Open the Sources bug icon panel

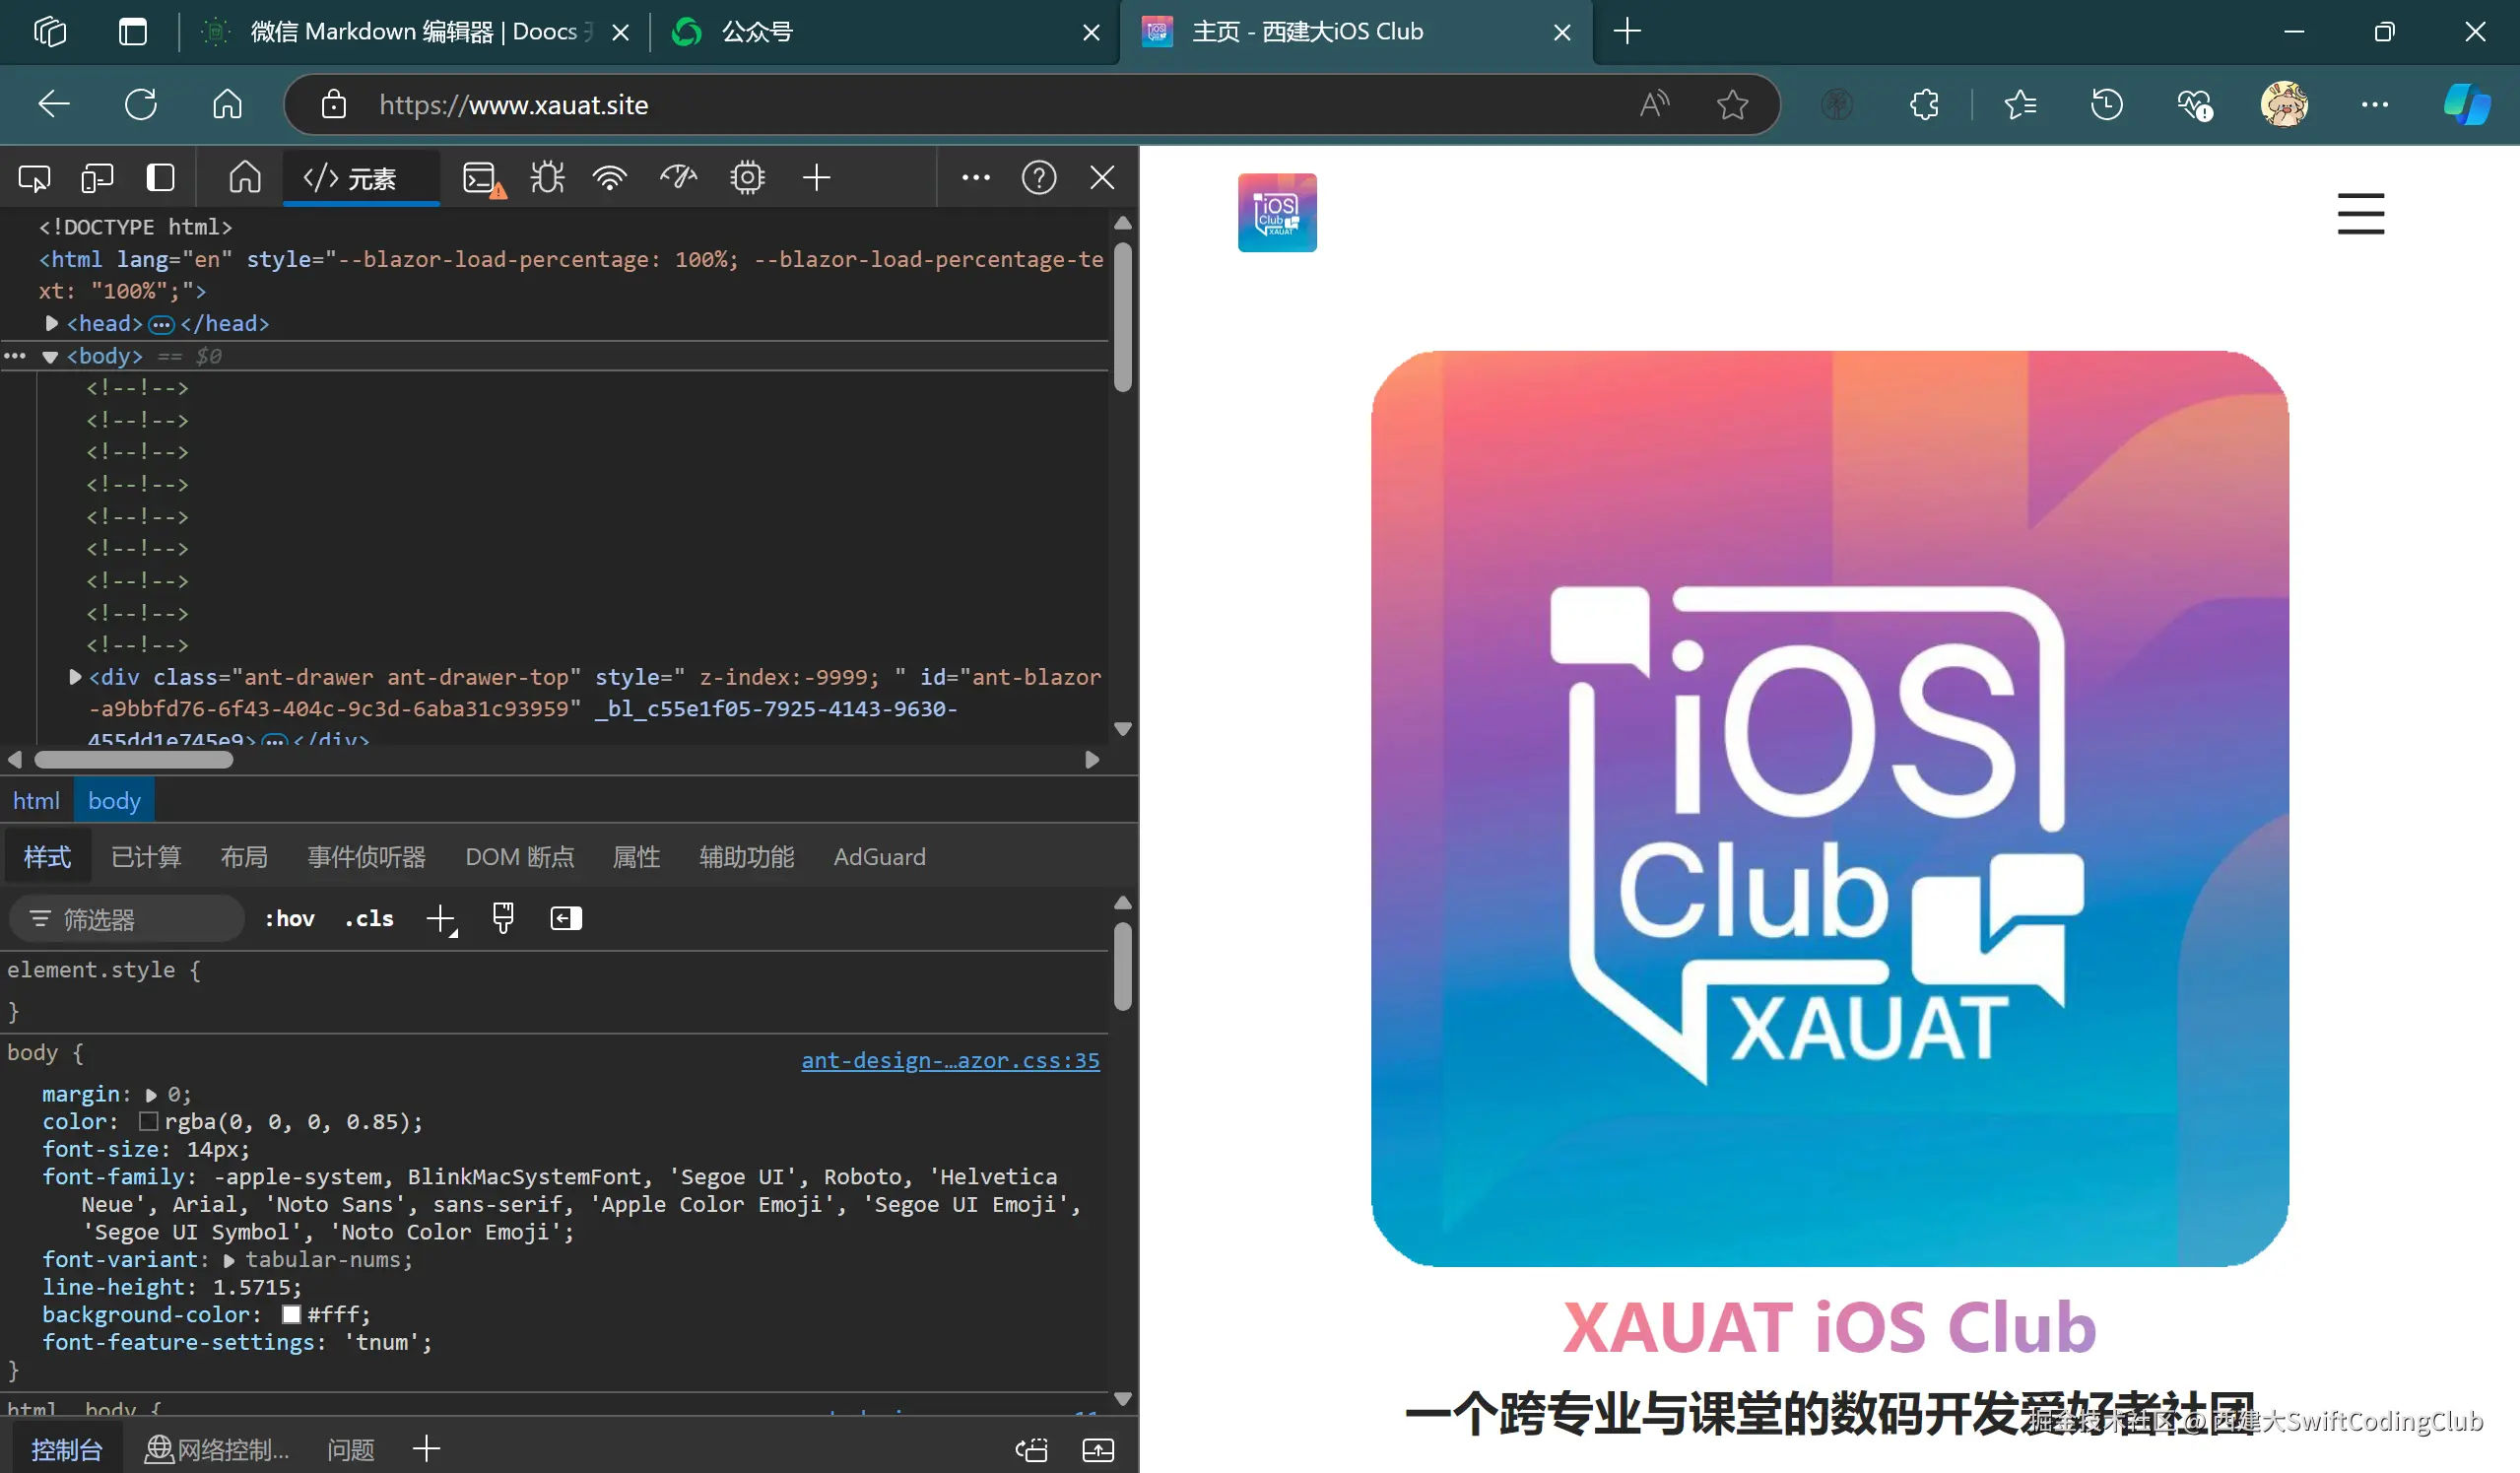pyautogui.click(x=547, y=178)
